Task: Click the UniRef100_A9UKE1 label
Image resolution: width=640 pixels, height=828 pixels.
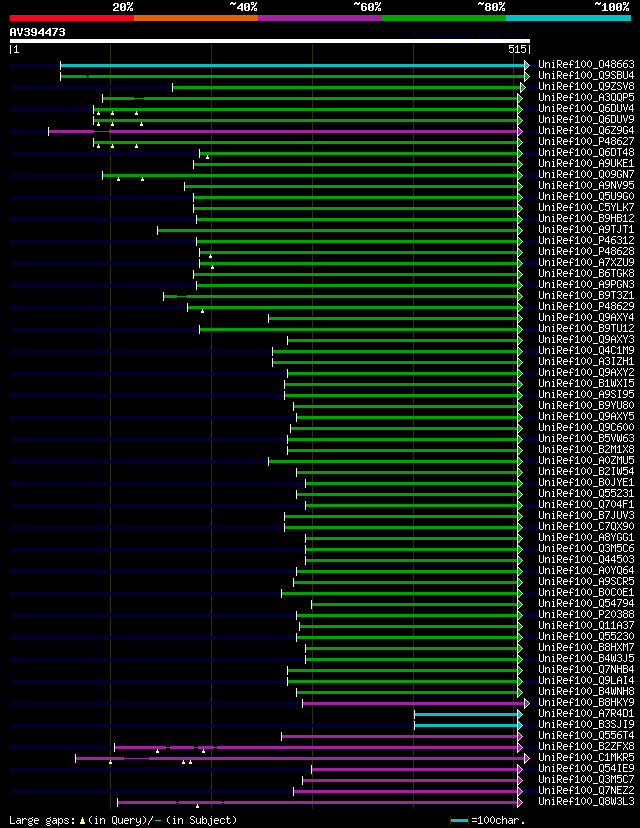Action: pyautogui.click(x=586, y=163)
